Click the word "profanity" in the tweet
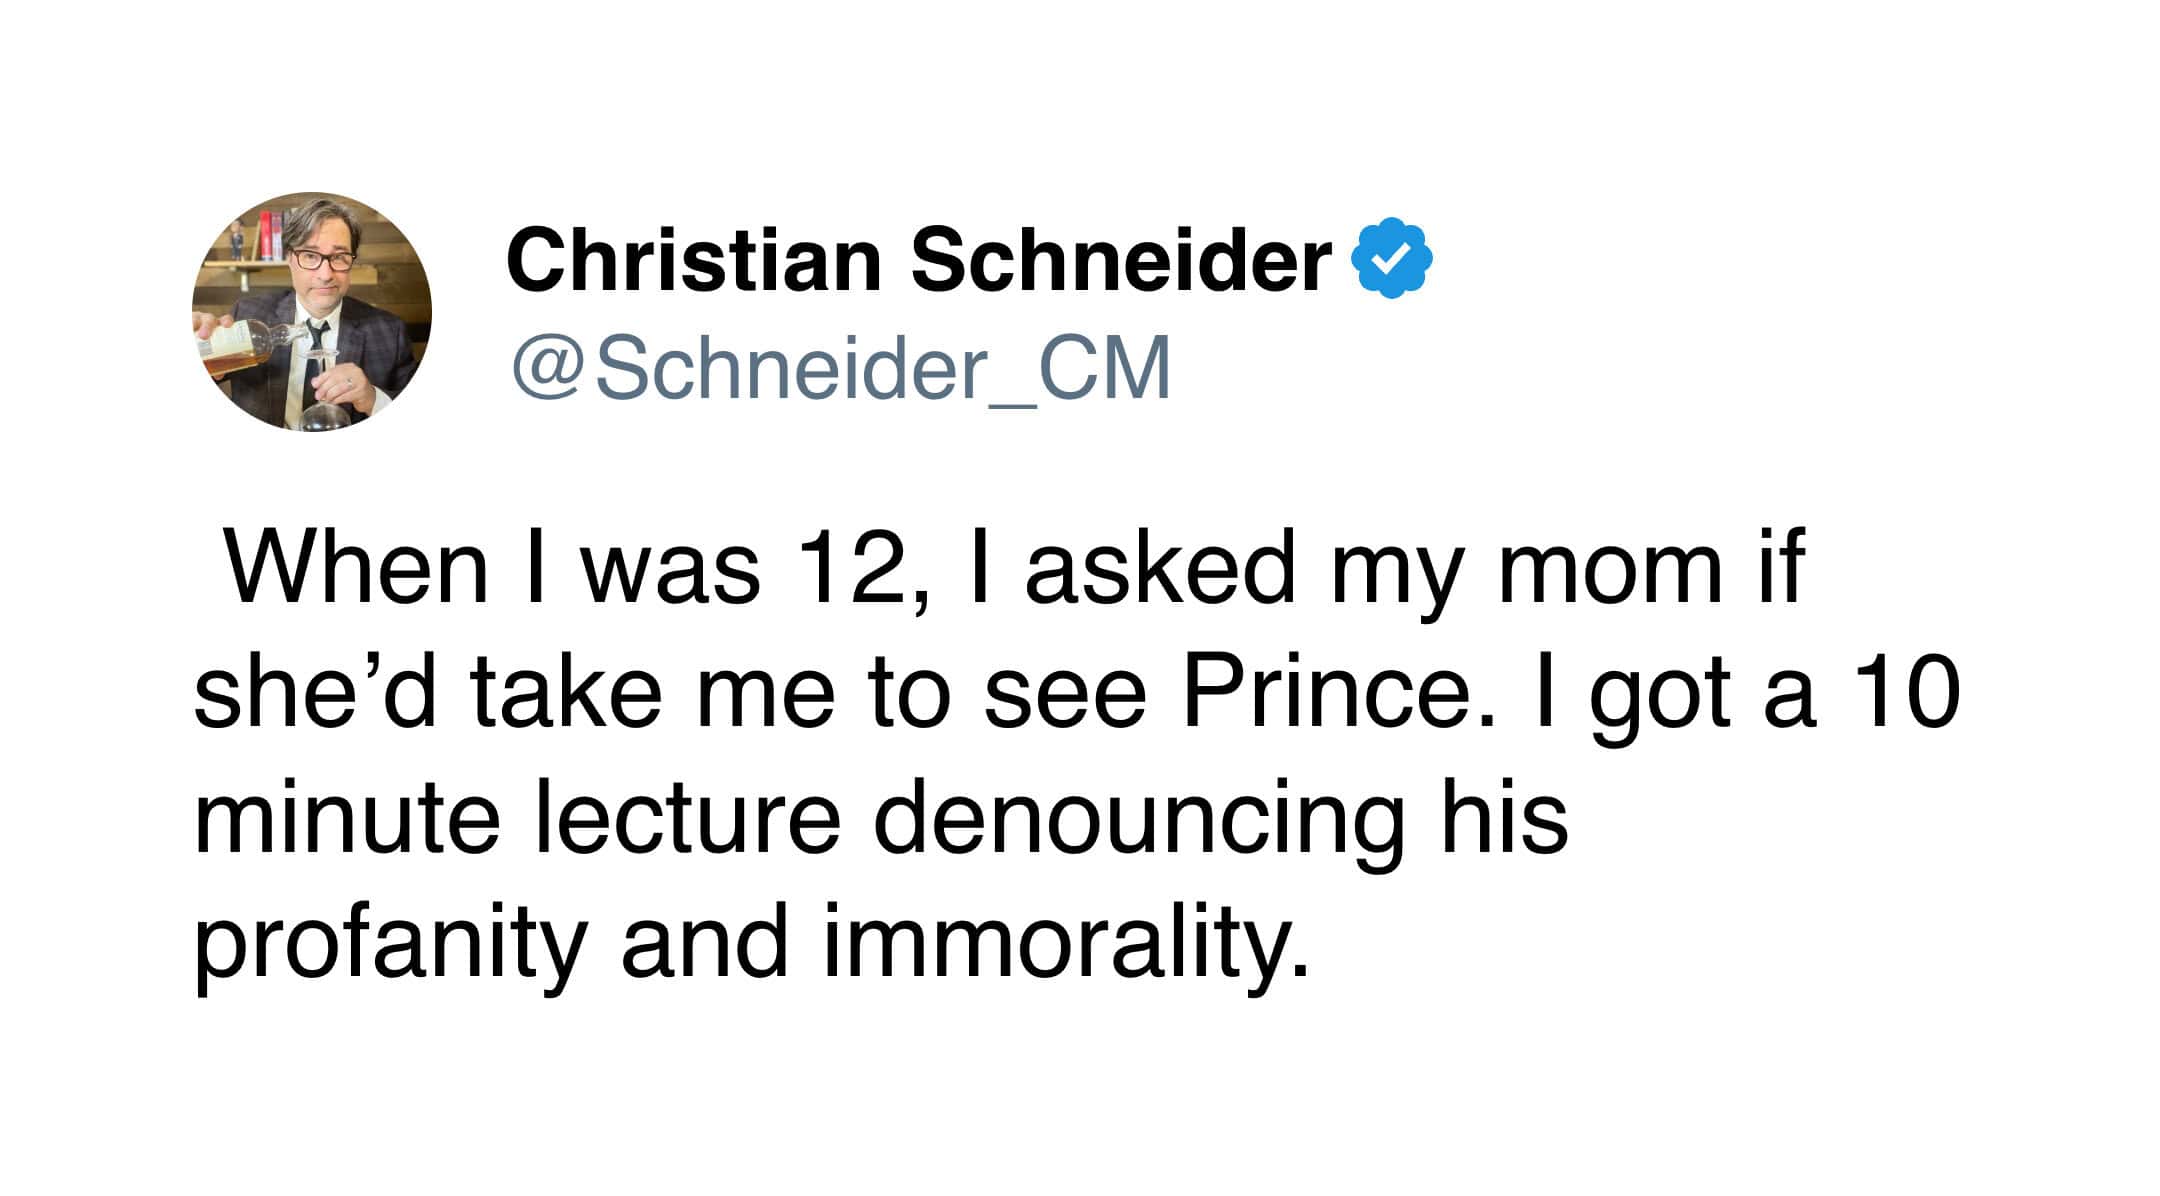 point(389,943)
